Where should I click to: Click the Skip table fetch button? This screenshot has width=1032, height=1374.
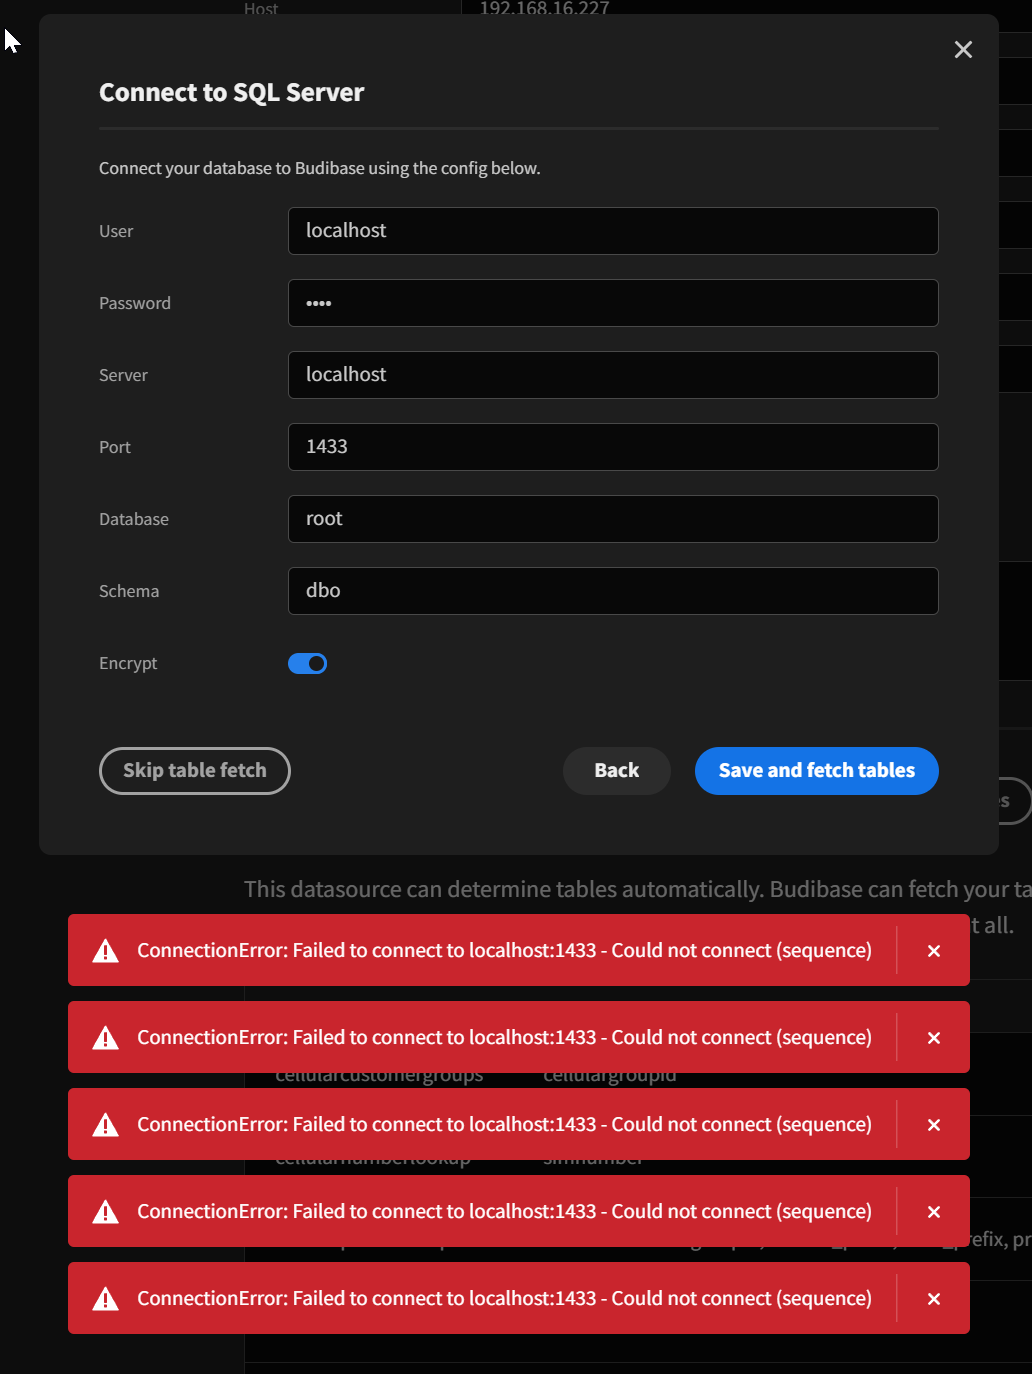(194, 770)
